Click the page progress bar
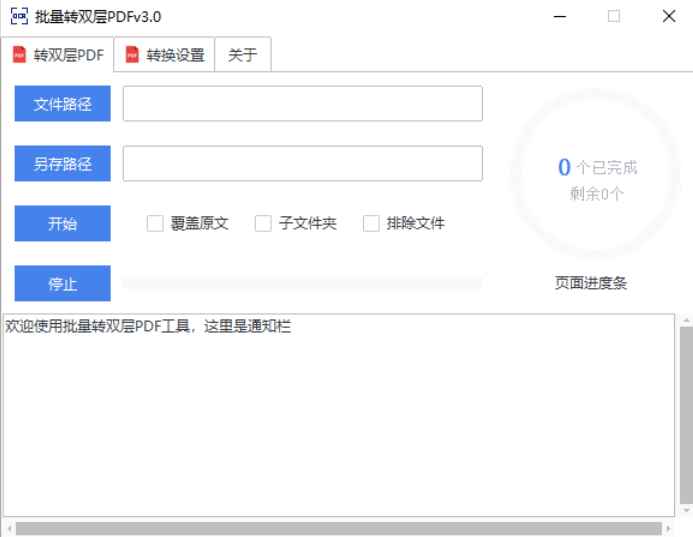The height and width of the screenshot is (537, 693). (x=303, y=283)
